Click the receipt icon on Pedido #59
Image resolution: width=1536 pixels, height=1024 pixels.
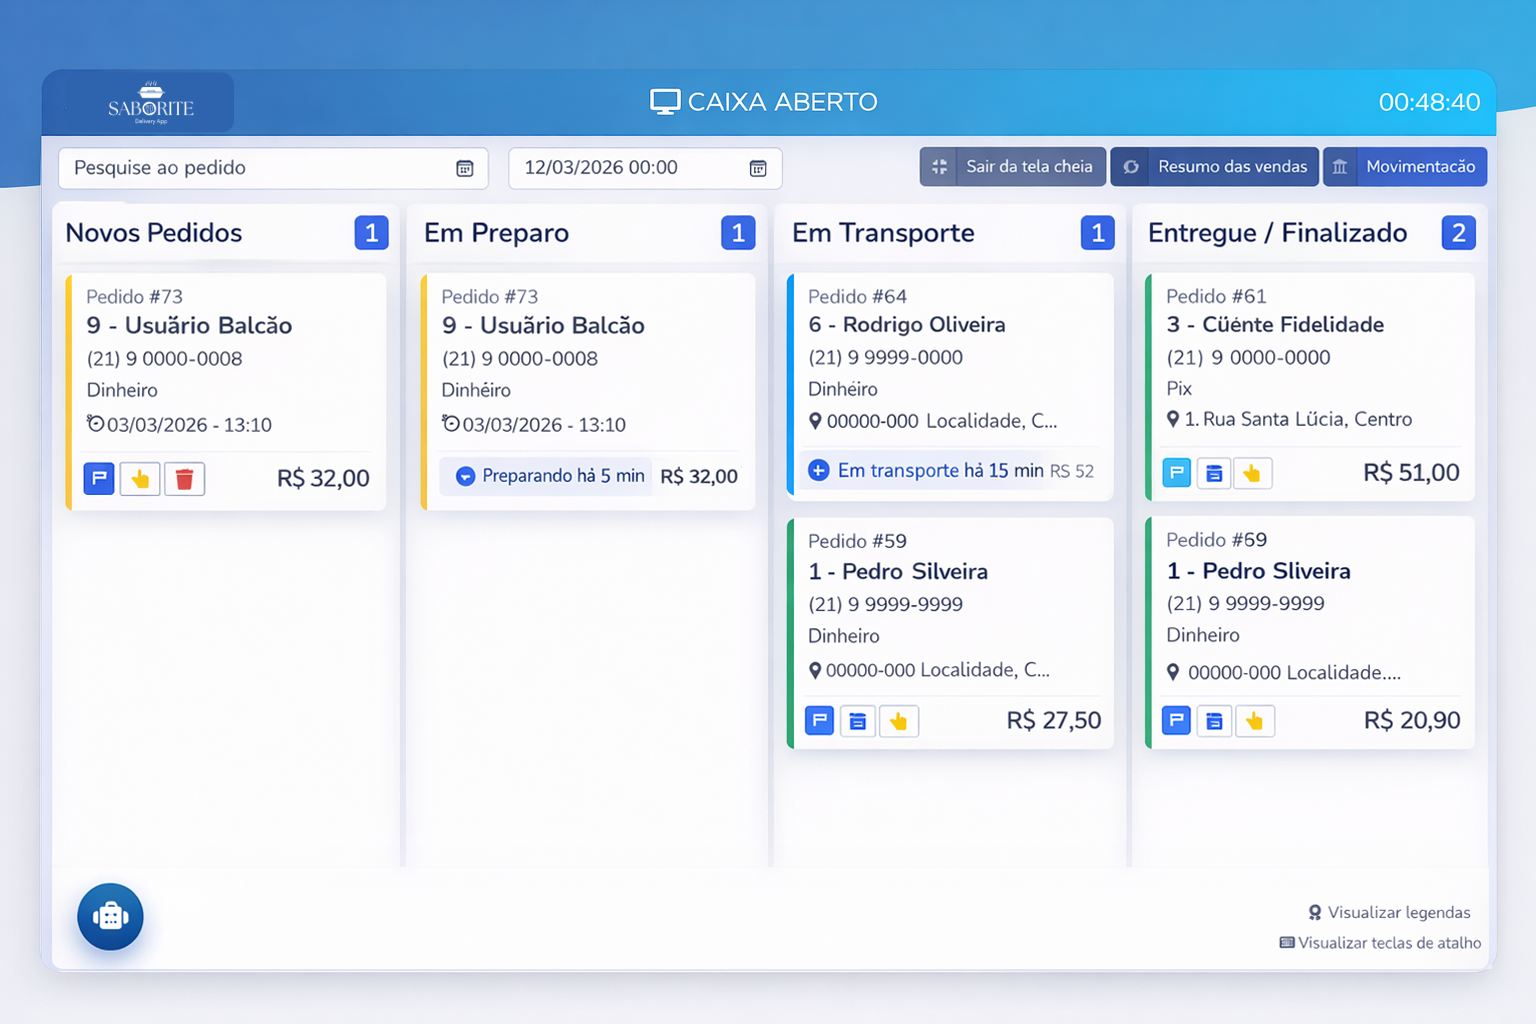858,721
